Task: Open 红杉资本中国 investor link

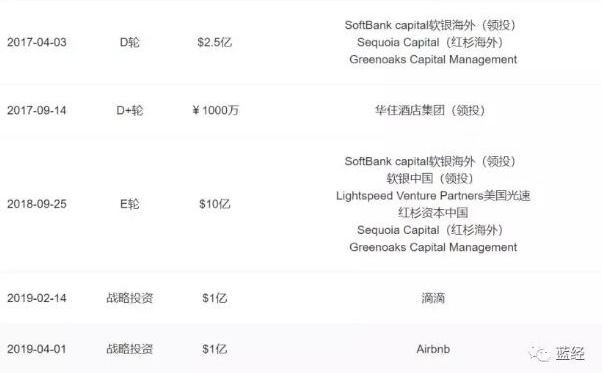Action: tap(433, 213)
